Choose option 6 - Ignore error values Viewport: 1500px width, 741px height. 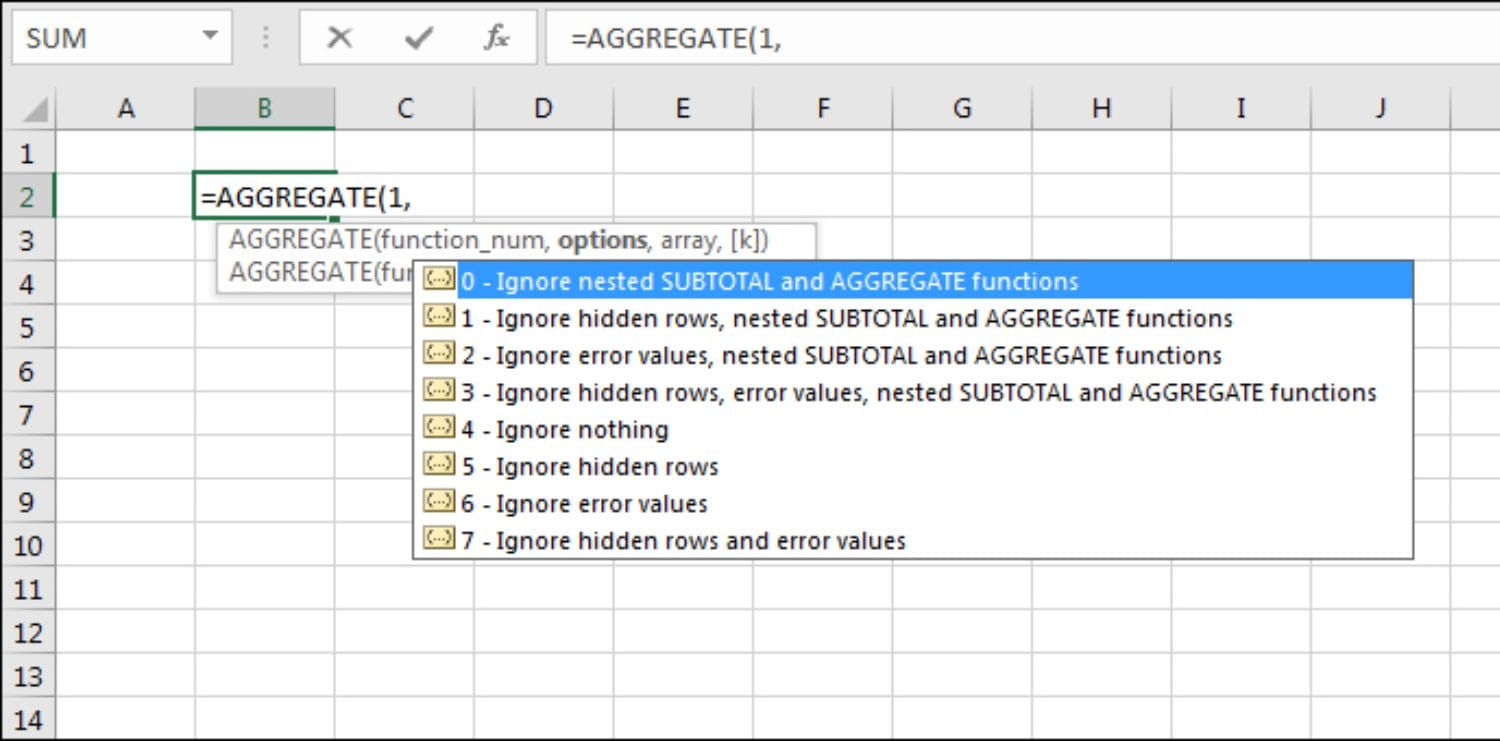[913, 503]
